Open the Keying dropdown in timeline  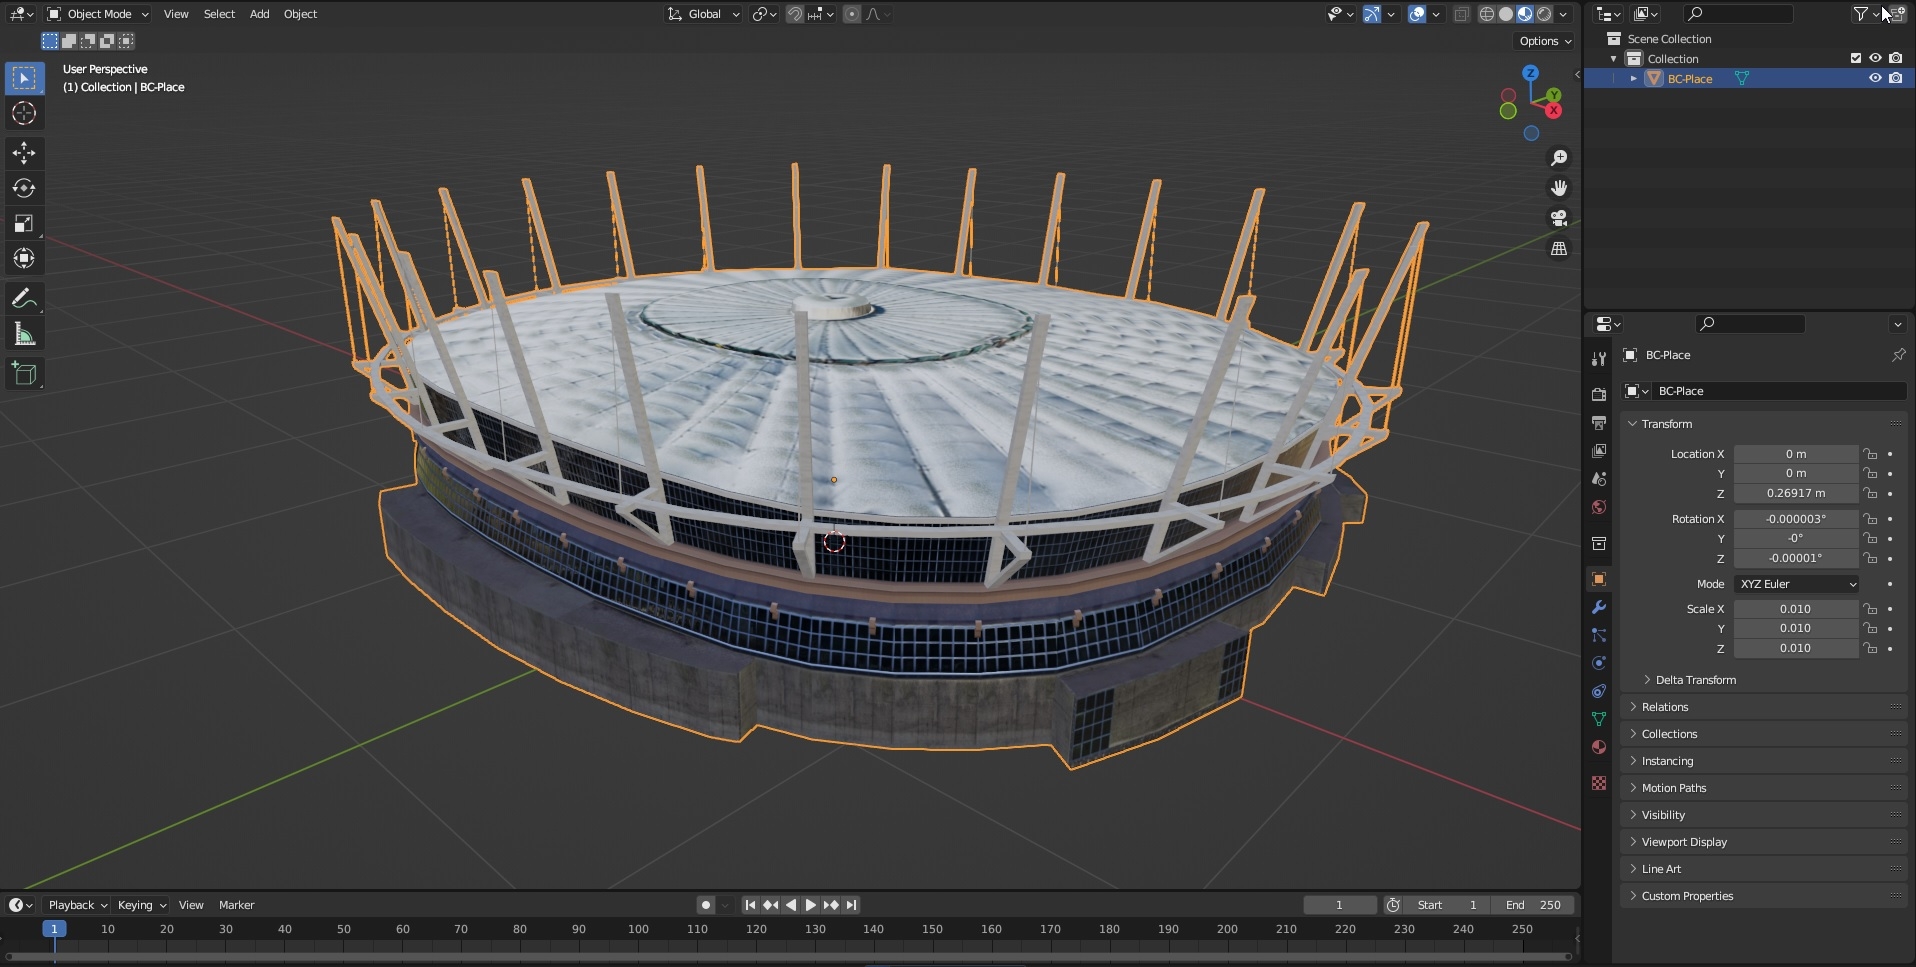(x=141, y=905)
